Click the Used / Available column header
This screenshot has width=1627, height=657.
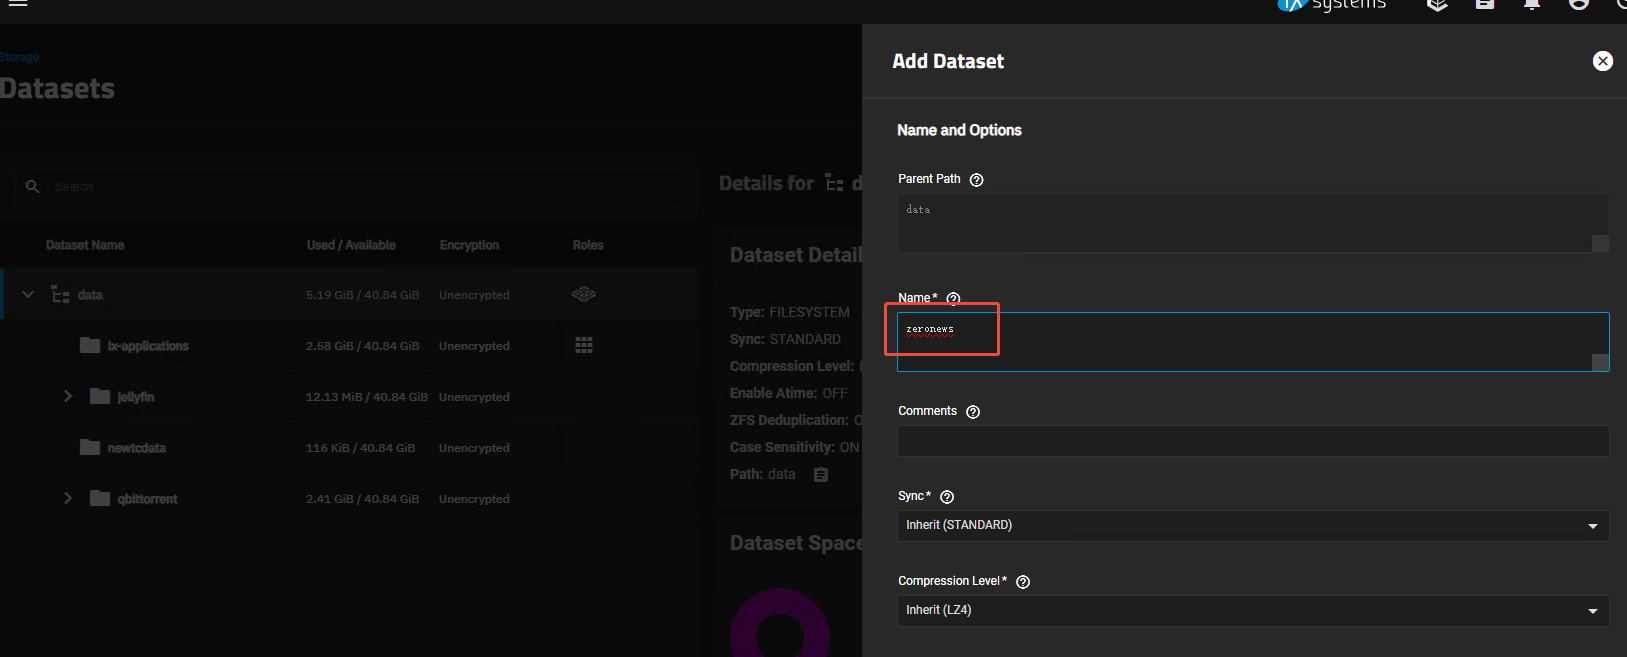(x=351, y=245)
